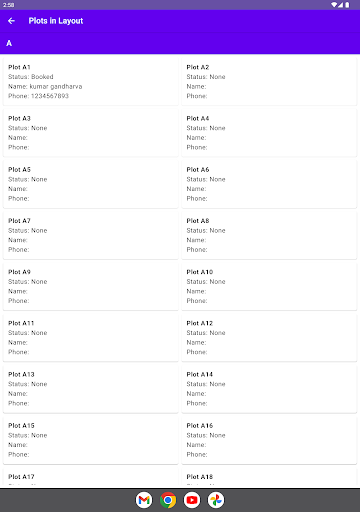Viewport: 360px width, 512px height.
Task: Tap the Wi-Fi status icon
Action: click(x=334, y=5)
